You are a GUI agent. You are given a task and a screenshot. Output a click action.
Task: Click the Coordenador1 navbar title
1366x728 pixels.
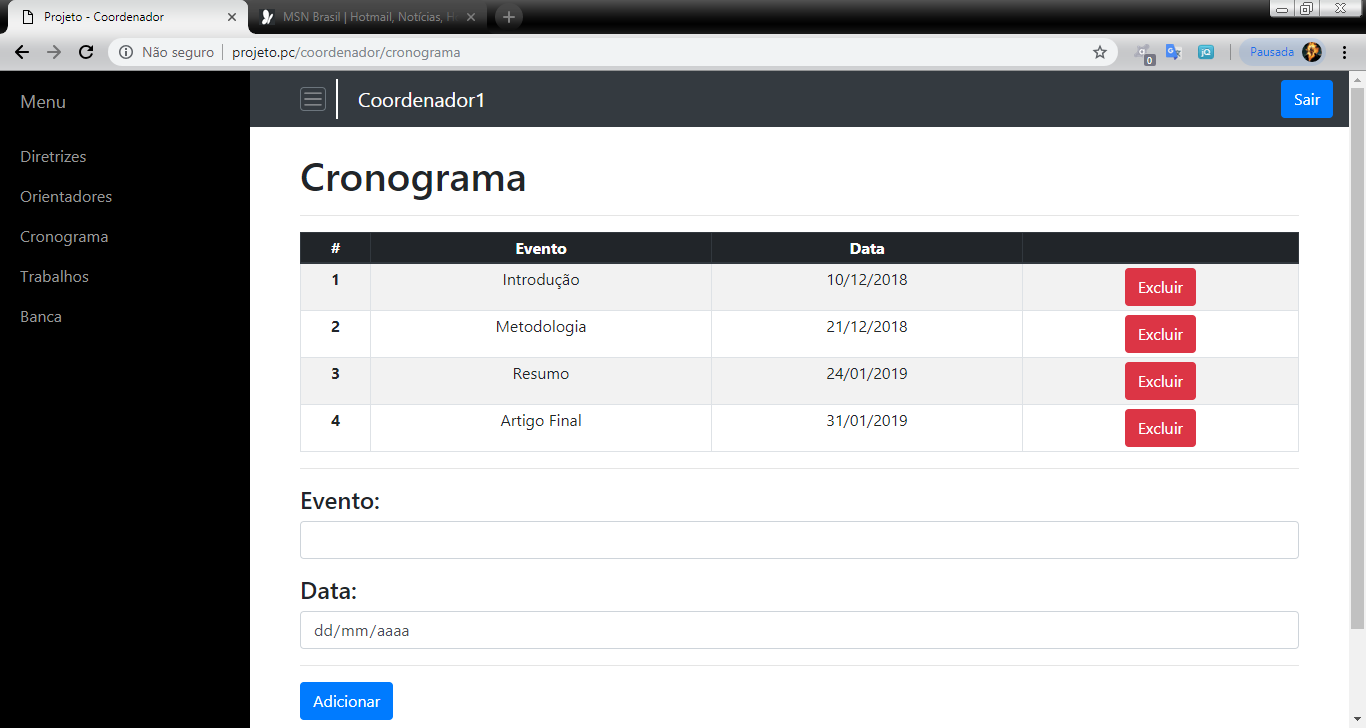(x=421, y=100)
